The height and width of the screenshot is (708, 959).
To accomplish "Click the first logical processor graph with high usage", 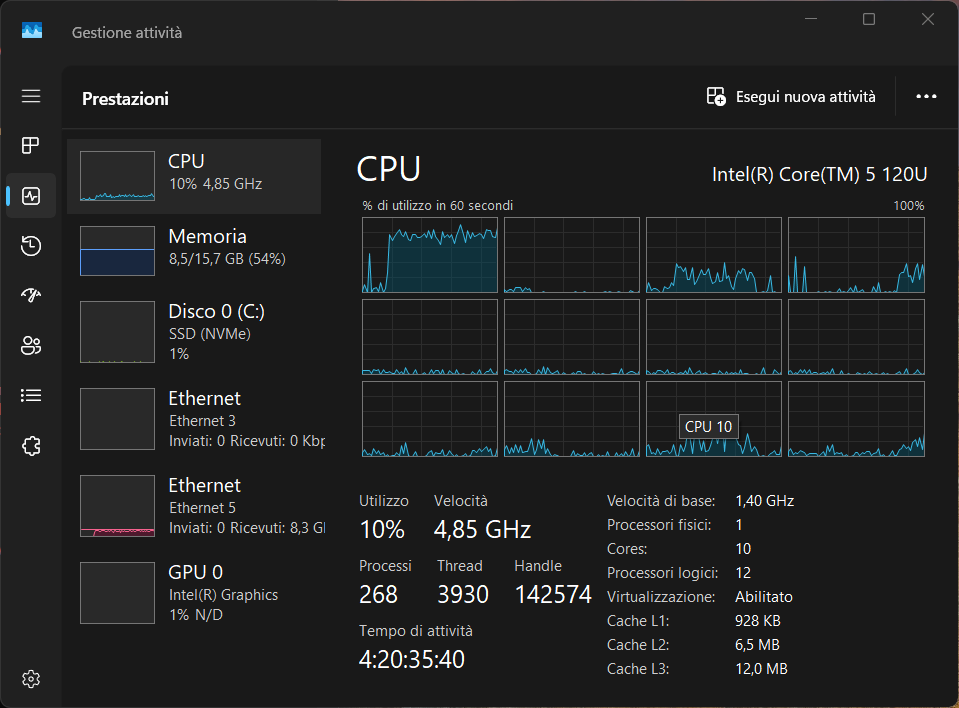I will 430,255.
